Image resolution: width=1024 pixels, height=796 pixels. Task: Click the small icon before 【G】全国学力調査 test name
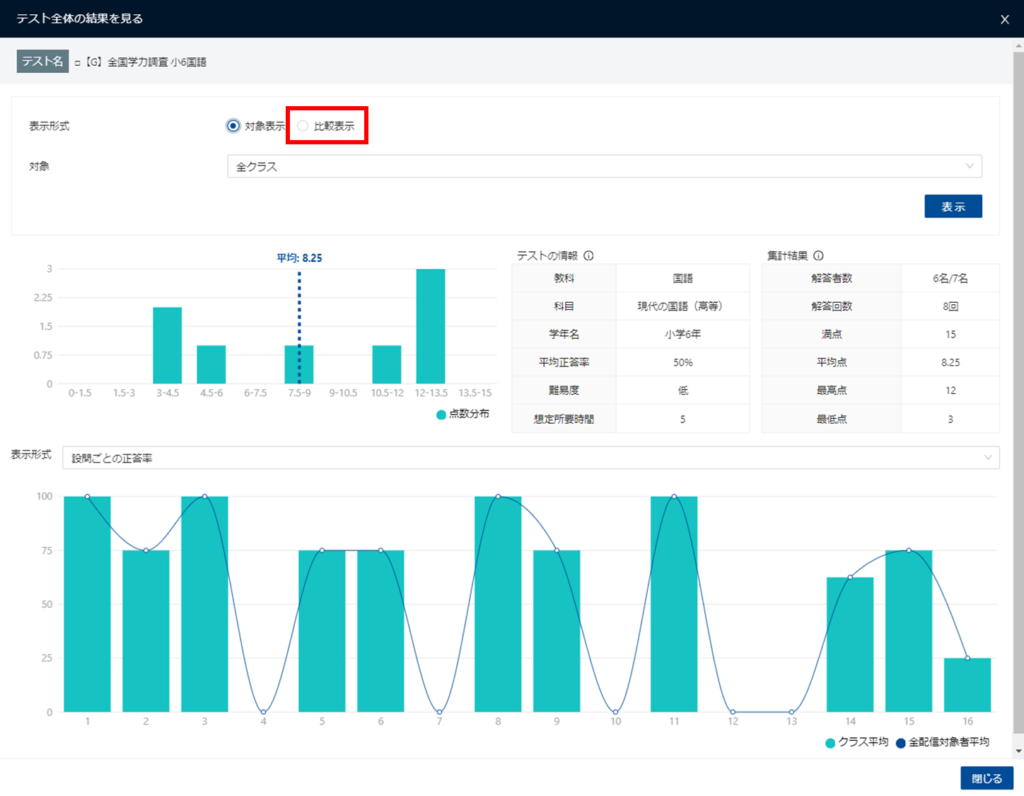77,63
